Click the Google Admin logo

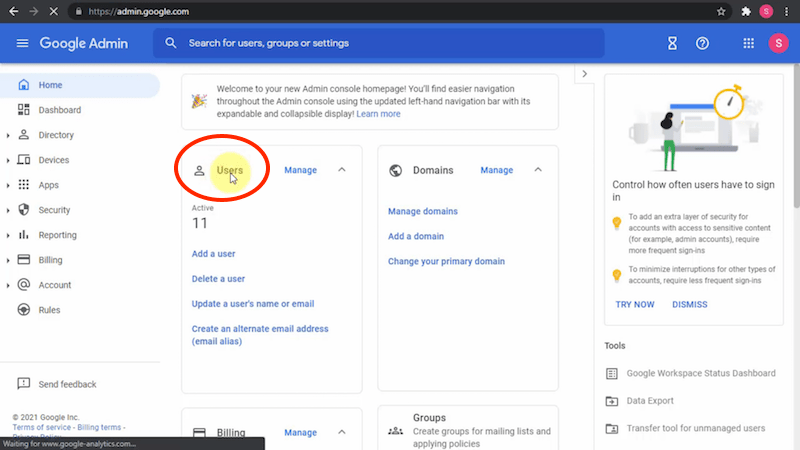click(x=84, y=43)
